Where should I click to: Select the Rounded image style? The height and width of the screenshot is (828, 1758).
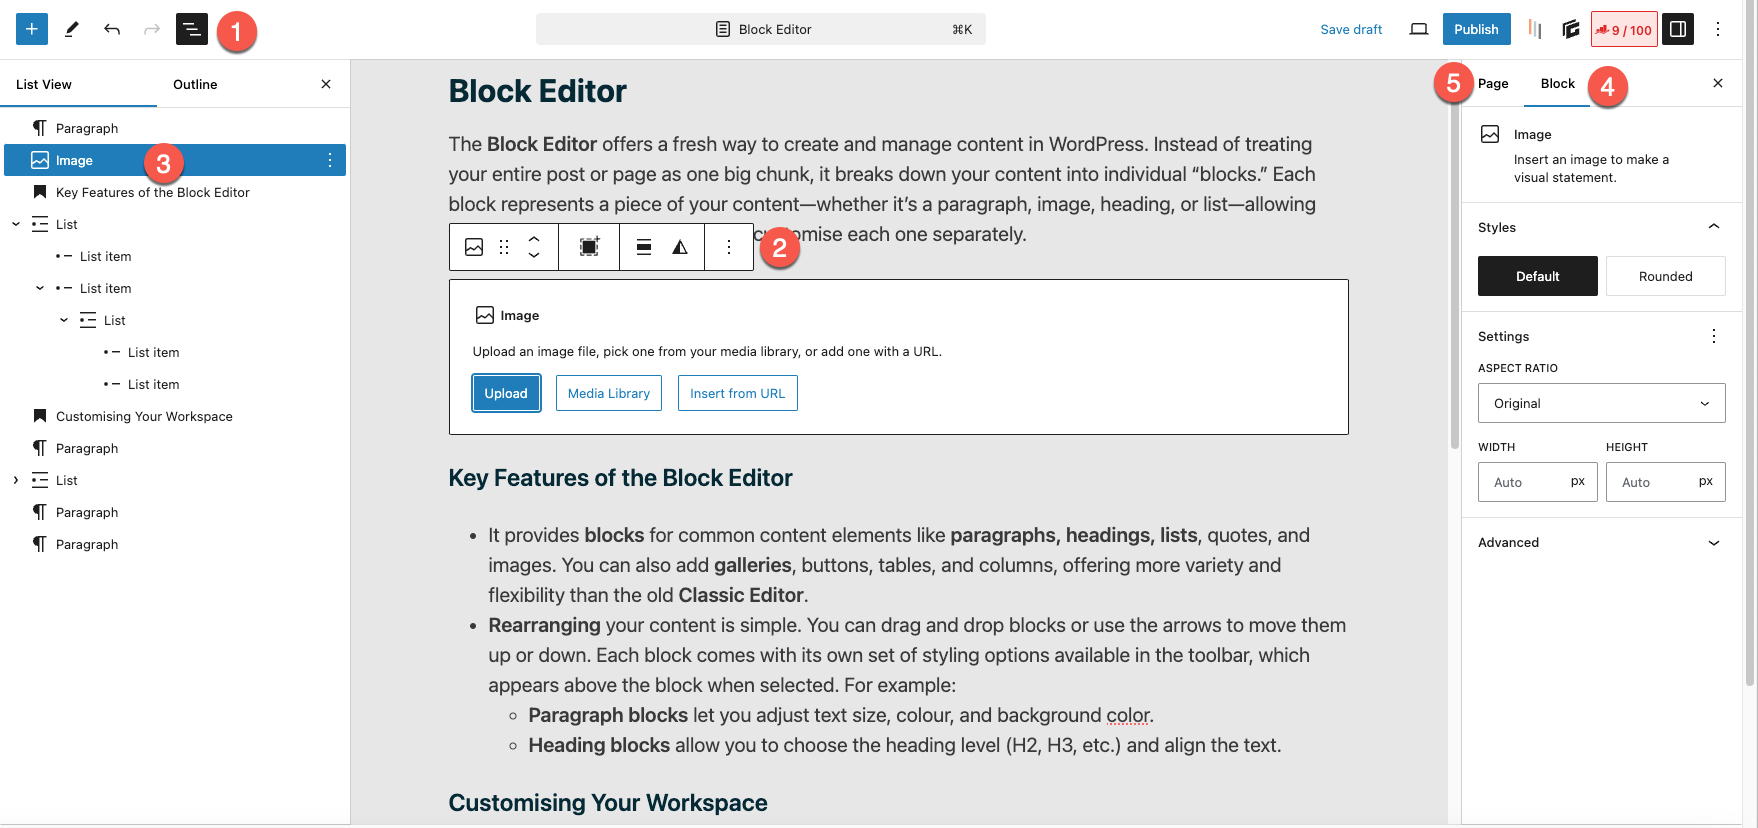pyautogui.click(x=1665, y=276)
